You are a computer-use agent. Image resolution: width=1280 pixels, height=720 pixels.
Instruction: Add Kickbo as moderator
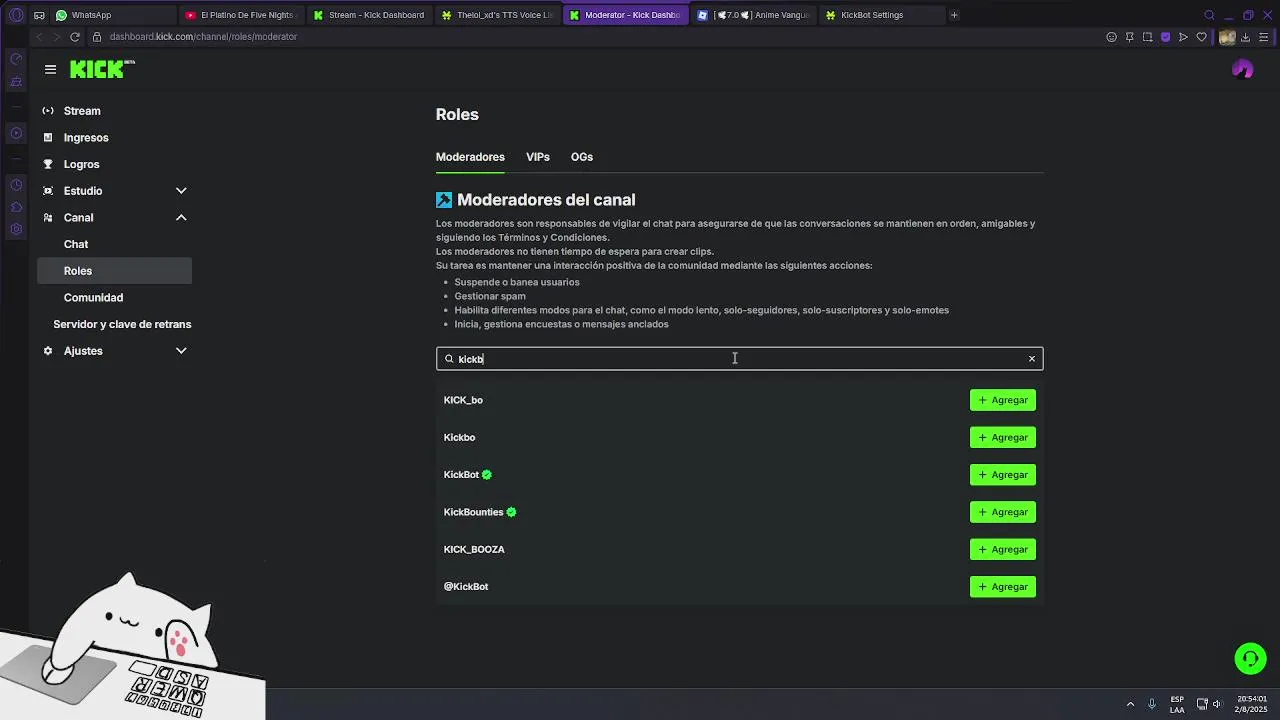(1003, 437)
